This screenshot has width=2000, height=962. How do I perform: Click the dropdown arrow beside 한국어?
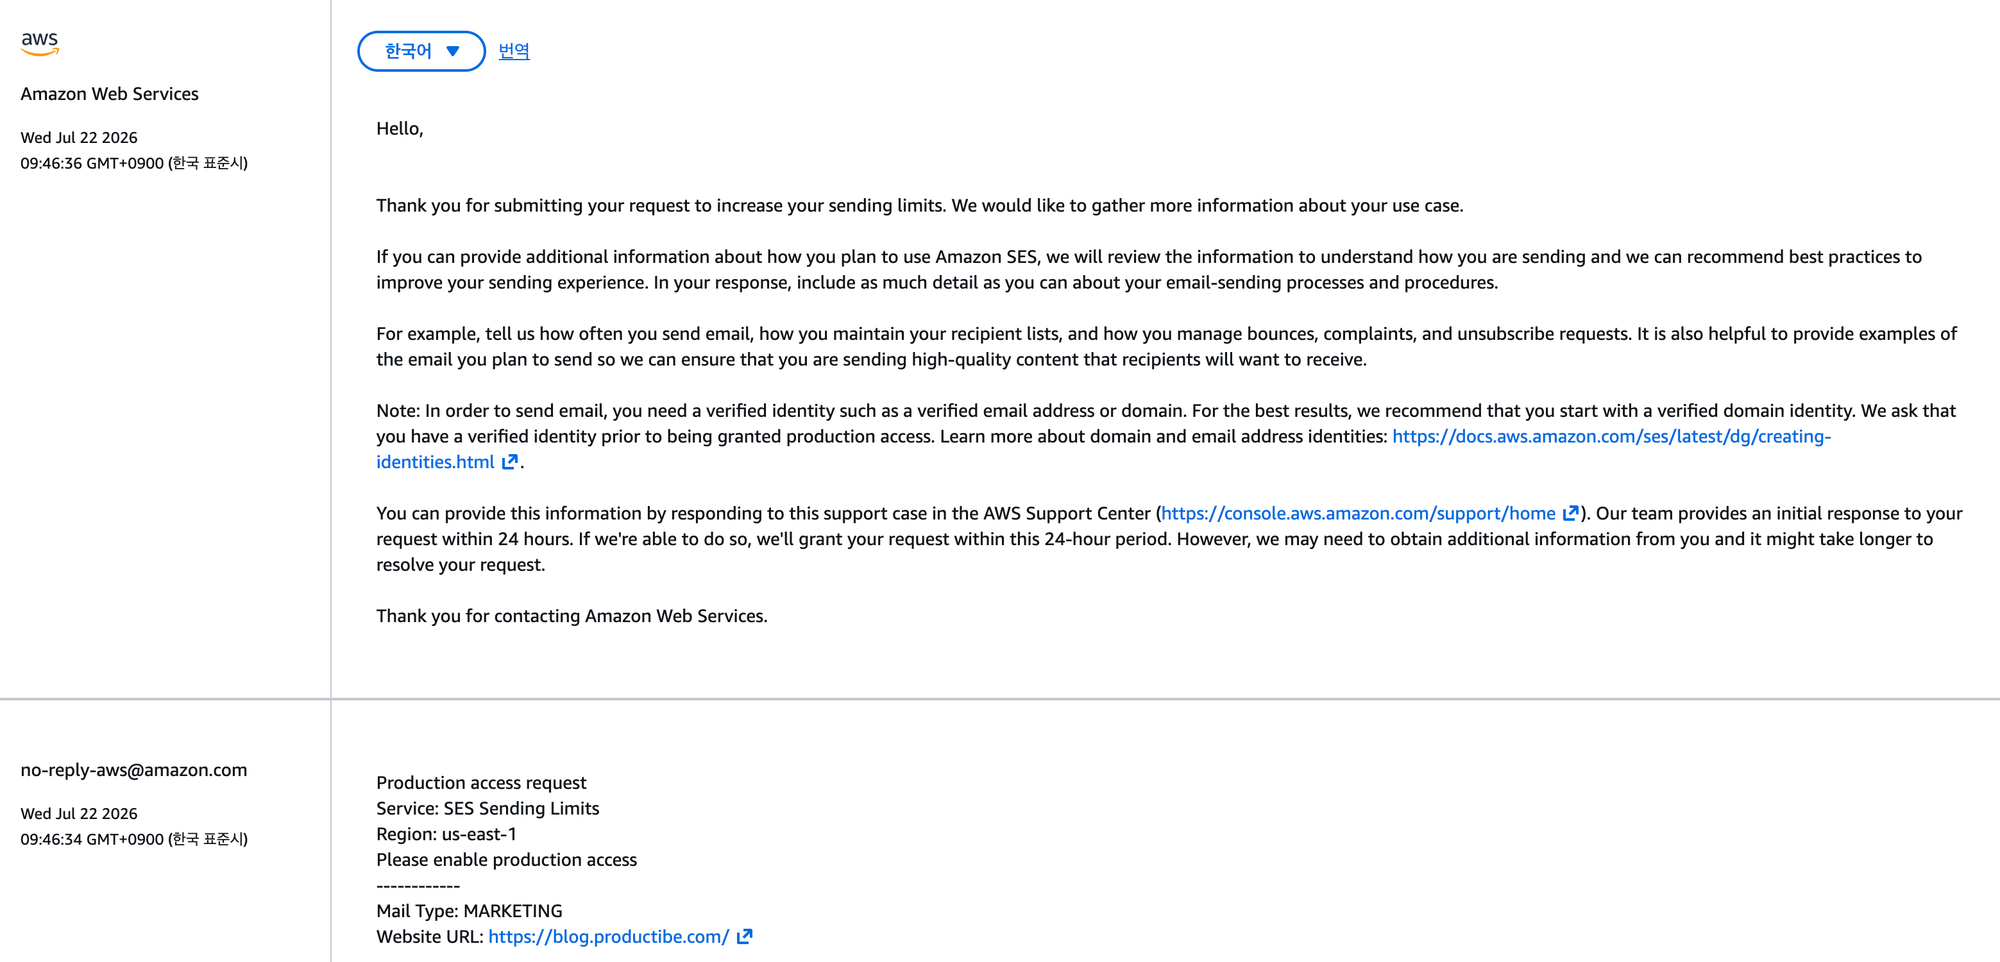click(x=453, y=51)
